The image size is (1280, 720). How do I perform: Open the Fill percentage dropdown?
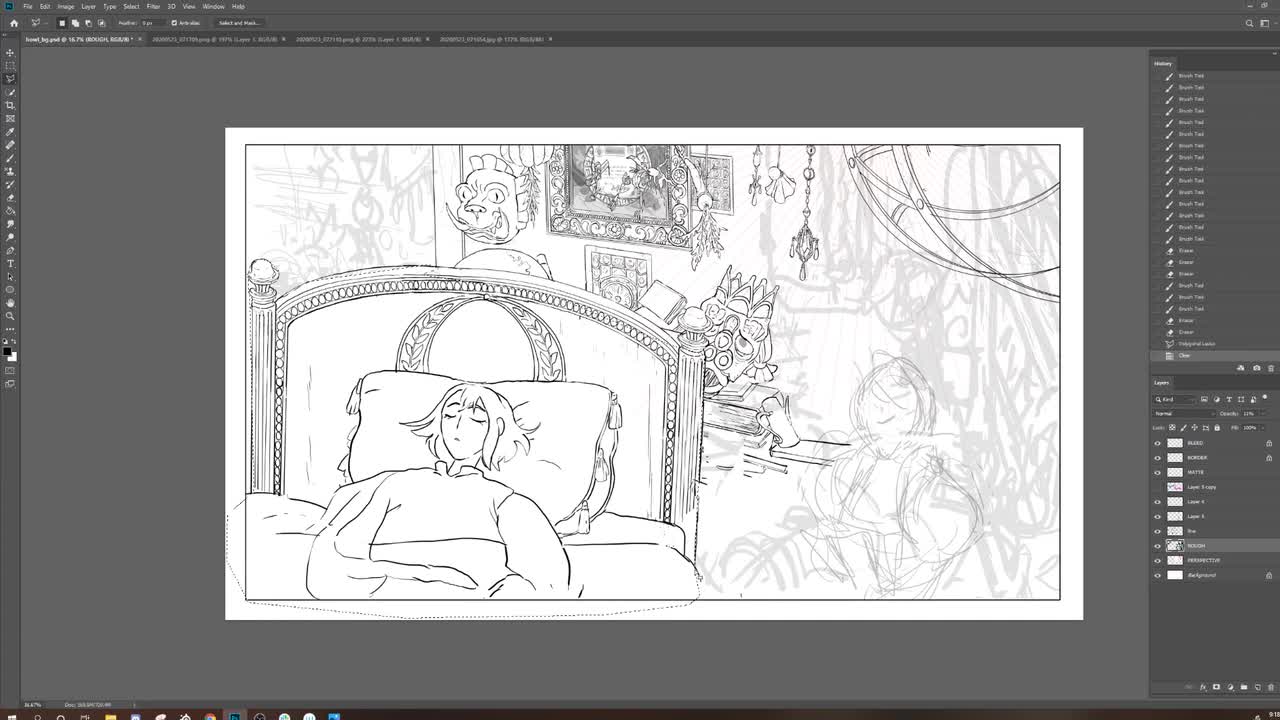click(x=1262, y=427)
